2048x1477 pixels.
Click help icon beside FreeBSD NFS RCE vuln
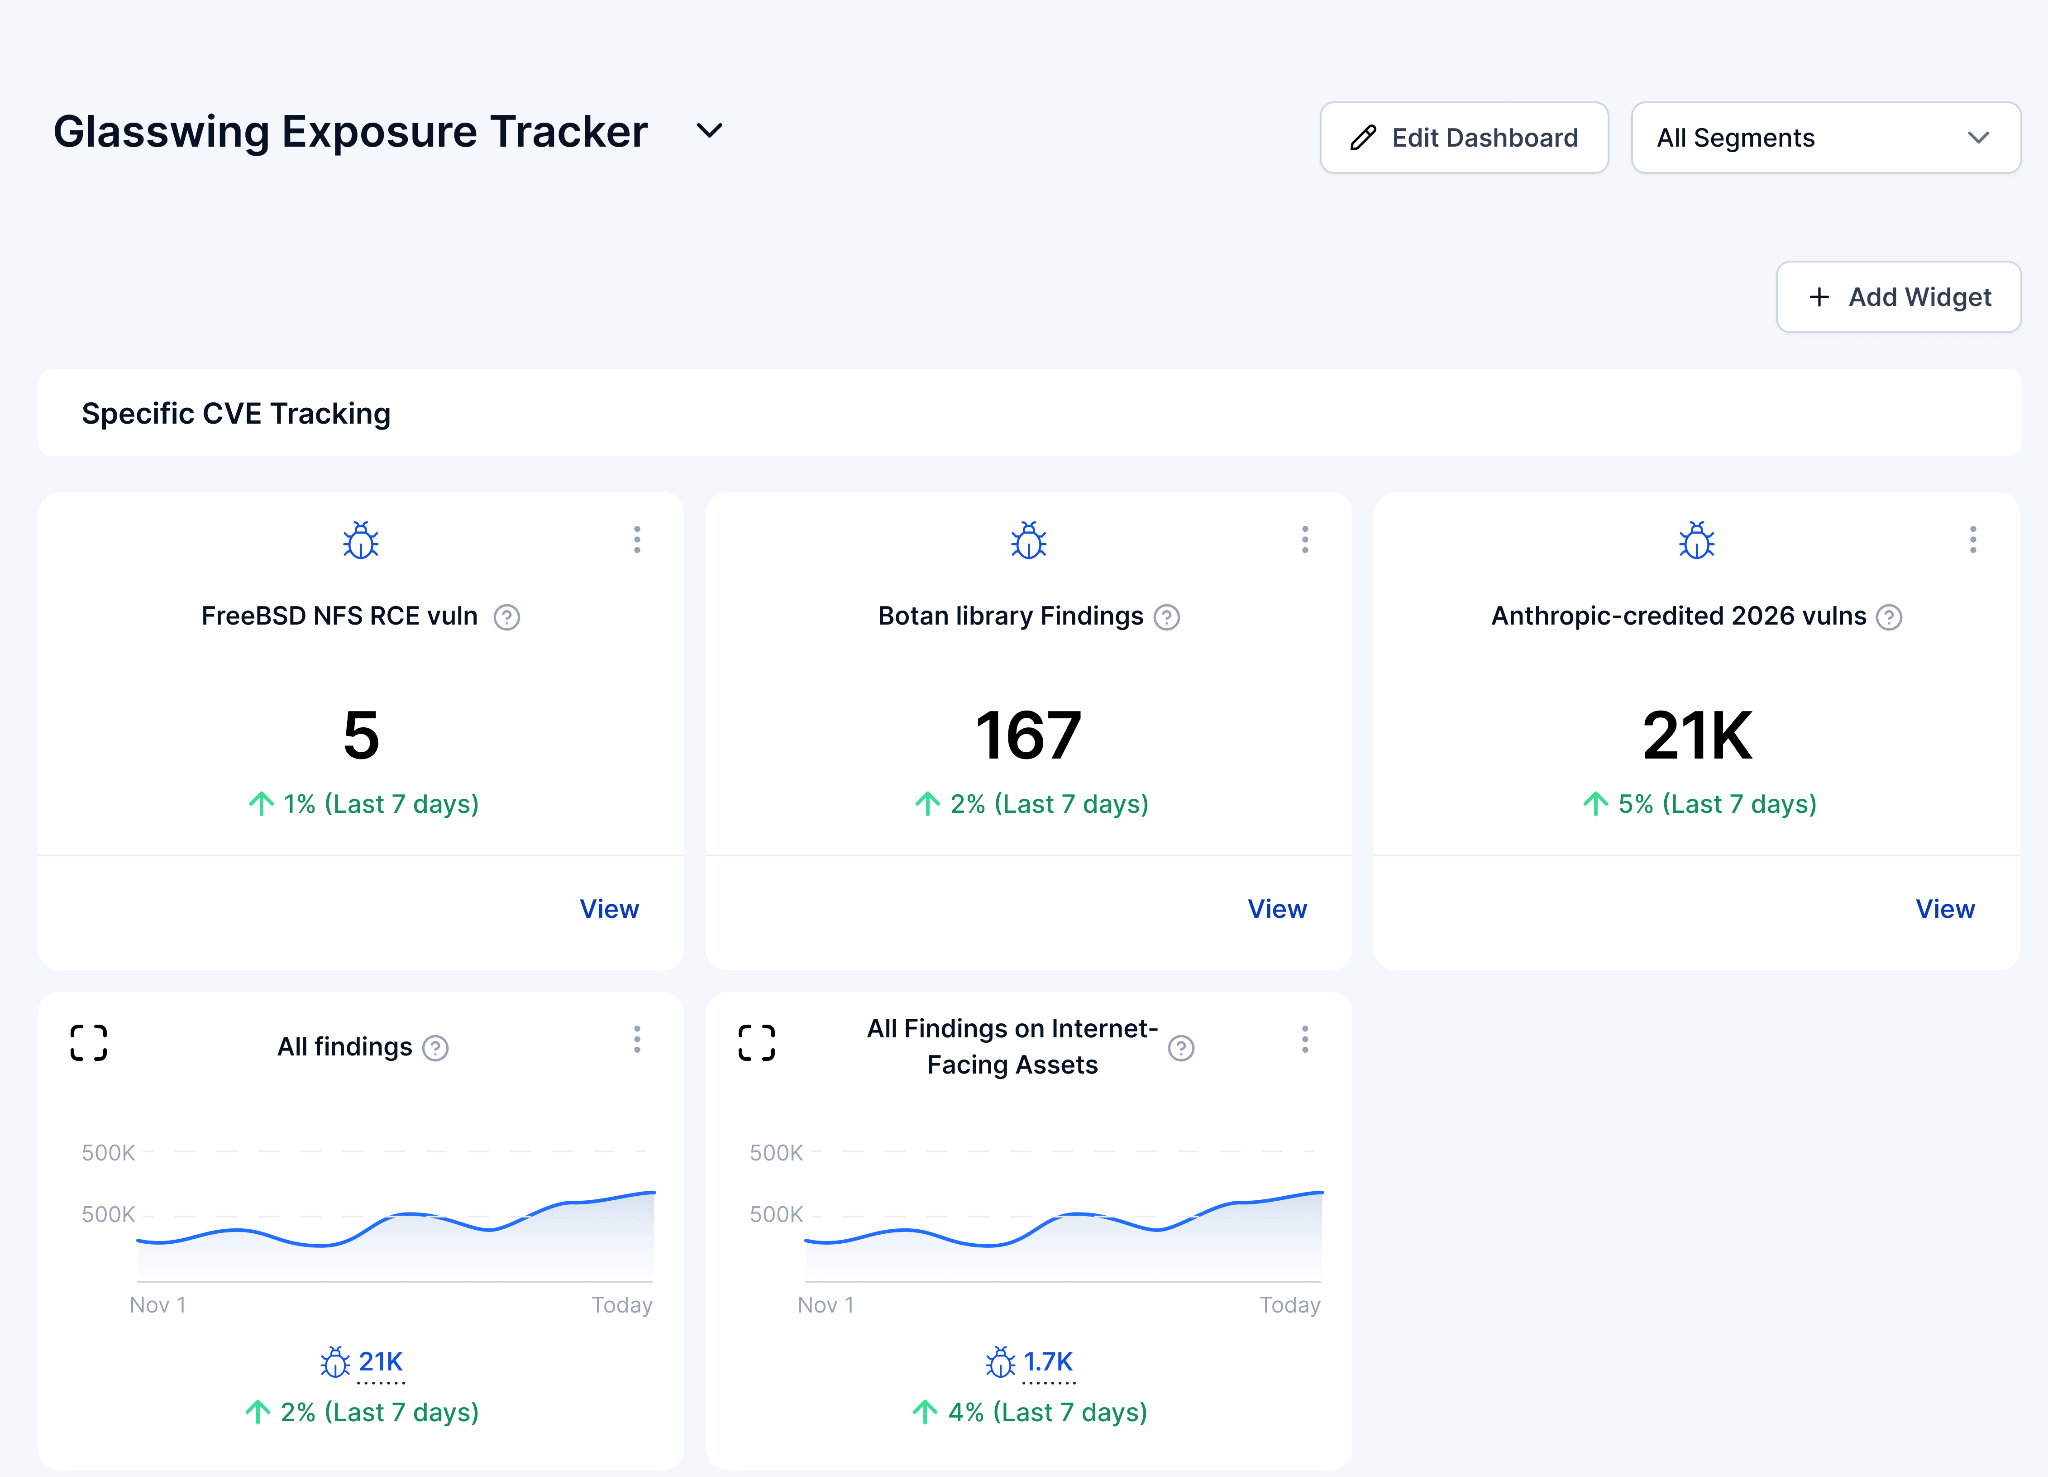tap(507, 617)
